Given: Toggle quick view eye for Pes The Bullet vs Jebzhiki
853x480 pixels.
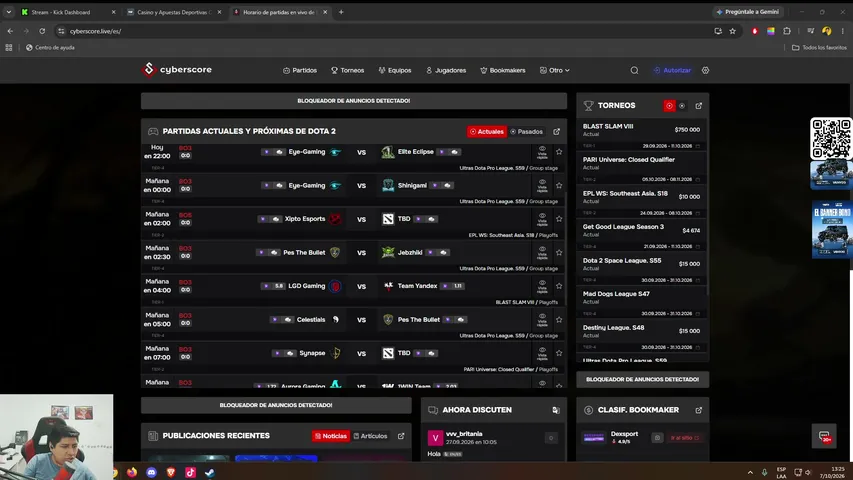Looking at the screenshot, I should click(x=542, y=253).
